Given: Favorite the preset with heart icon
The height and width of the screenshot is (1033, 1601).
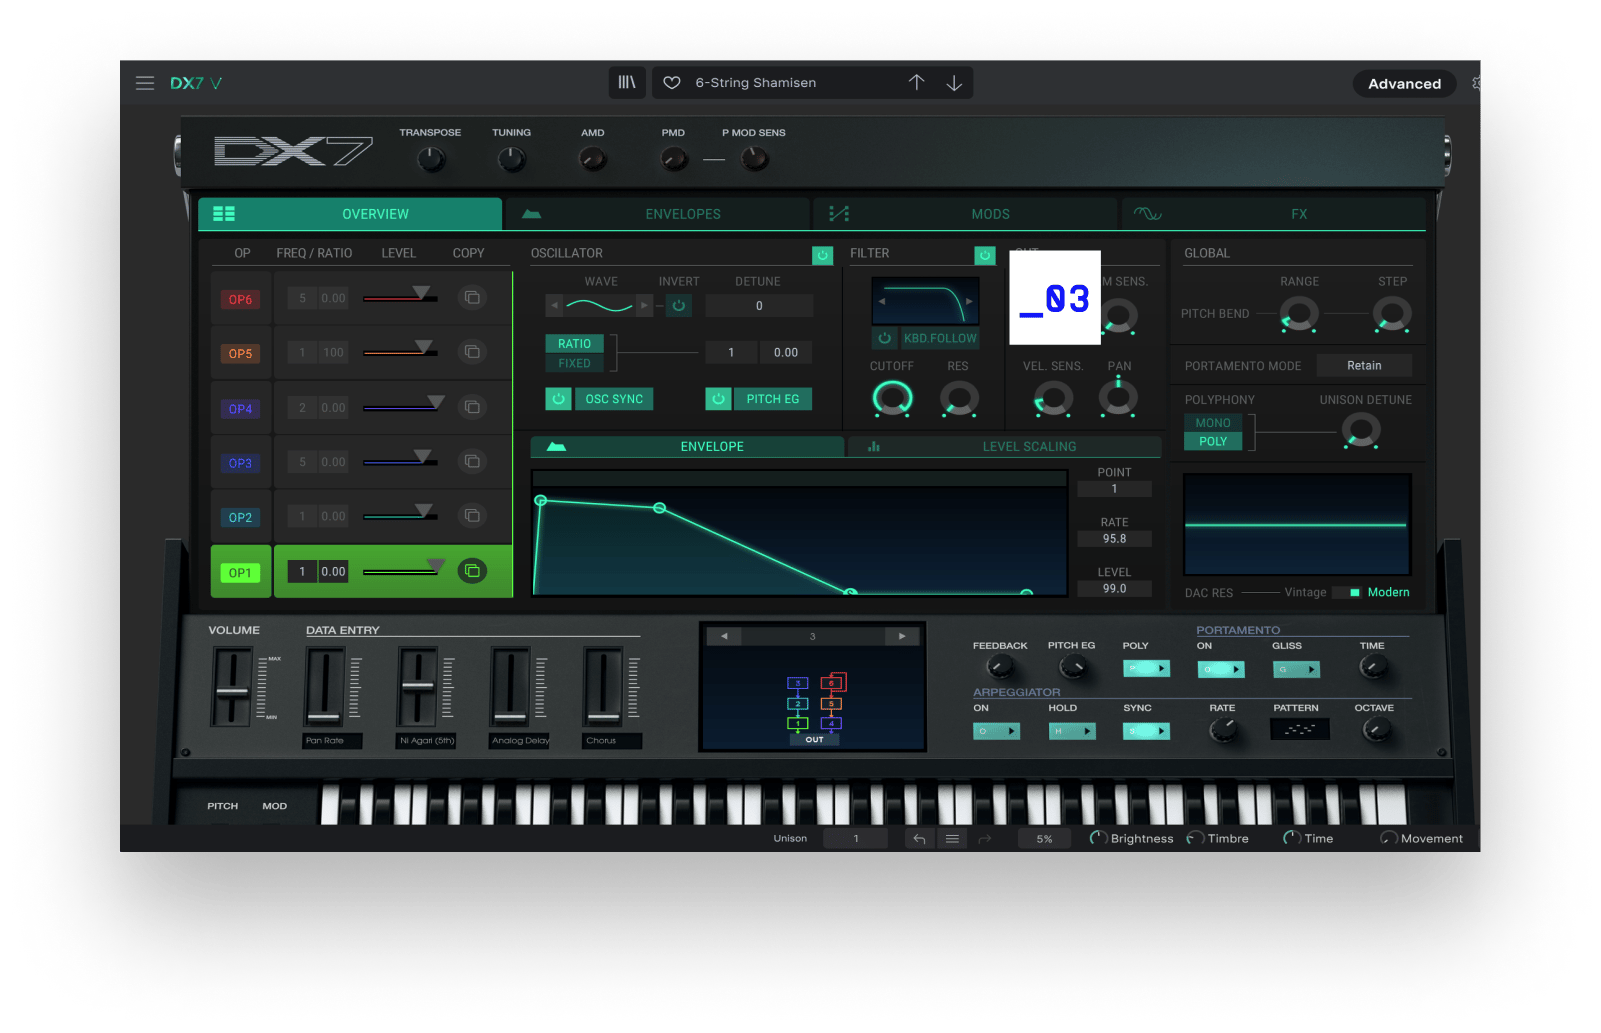Looking at the screenshot, I should 672,83.
